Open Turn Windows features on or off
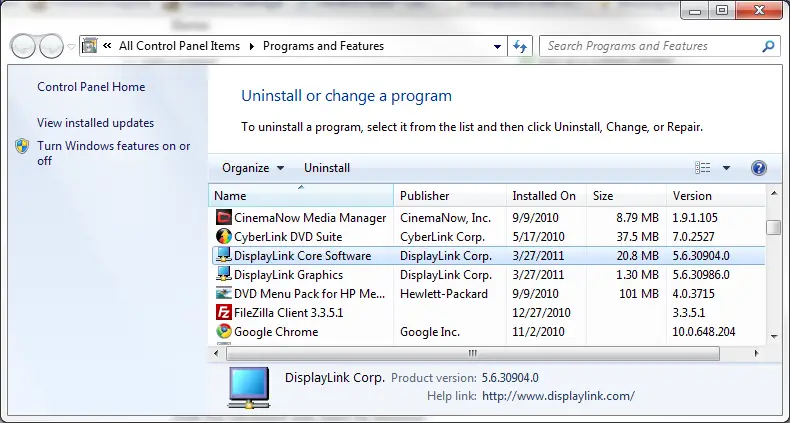 click(x=113, y=153)
